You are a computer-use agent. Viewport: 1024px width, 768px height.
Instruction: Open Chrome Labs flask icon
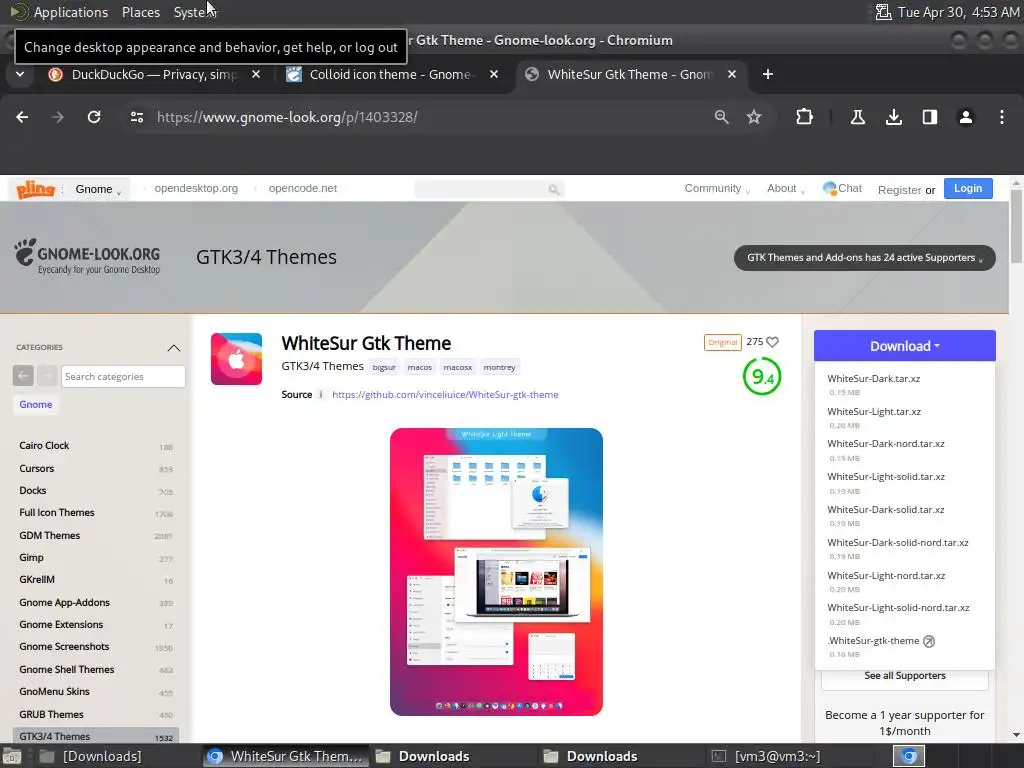857,117
